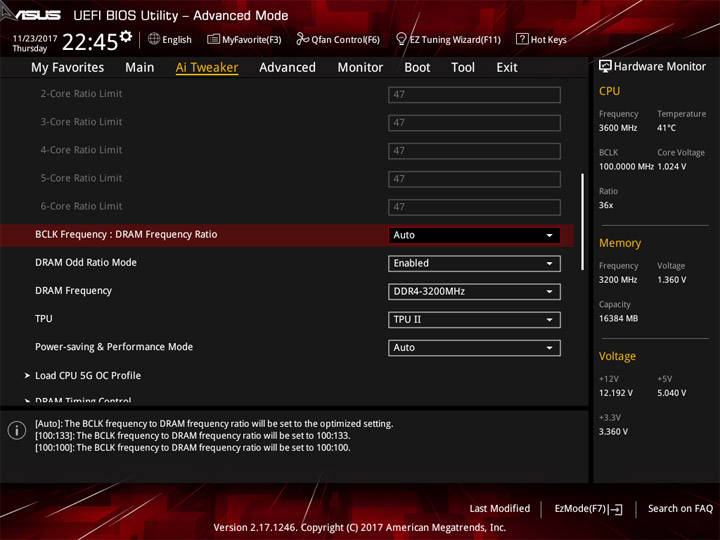Select the Ai Tweaker tab
The image size is (720, 540).
pos(207,68)
